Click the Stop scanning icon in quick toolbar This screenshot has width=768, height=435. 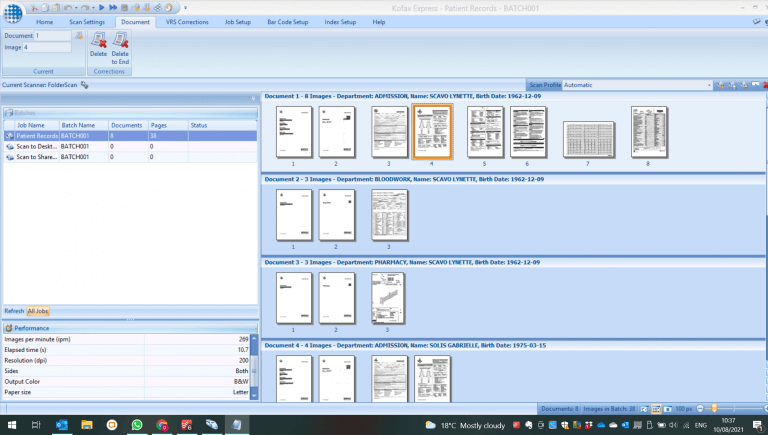pyautogui.click(x=123, y=8)
